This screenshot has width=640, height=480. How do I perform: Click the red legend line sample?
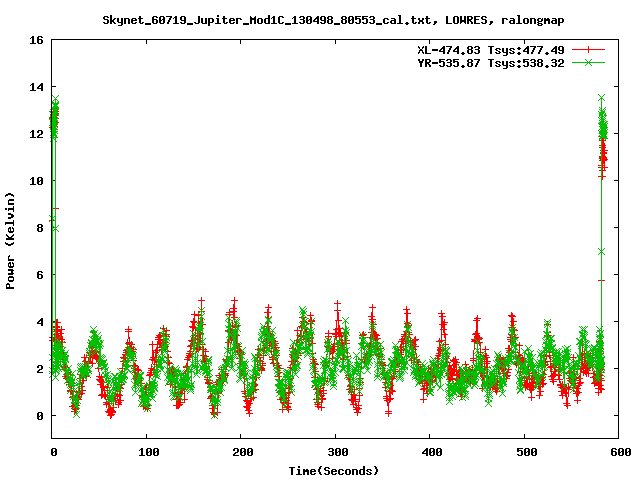pos(588,50)
